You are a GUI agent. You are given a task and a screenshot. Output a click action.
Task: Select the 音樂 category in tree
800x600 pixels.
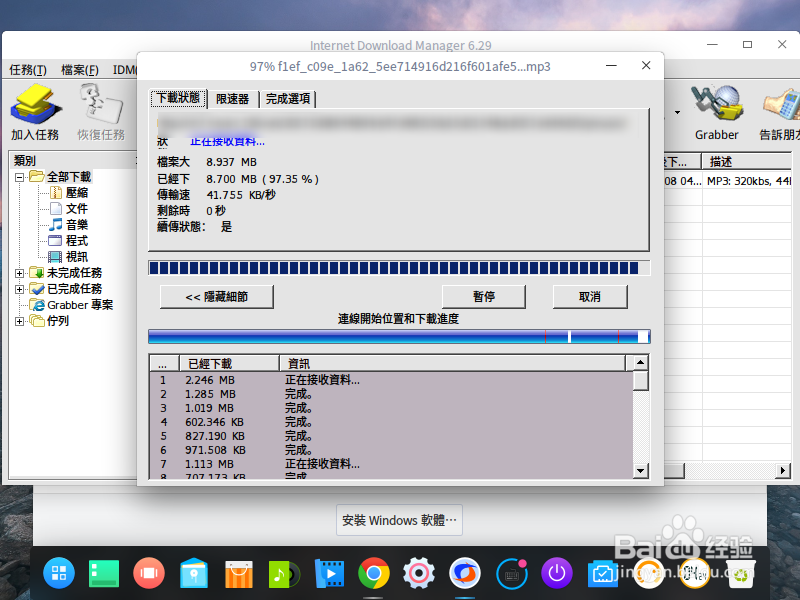coord(77,225)
